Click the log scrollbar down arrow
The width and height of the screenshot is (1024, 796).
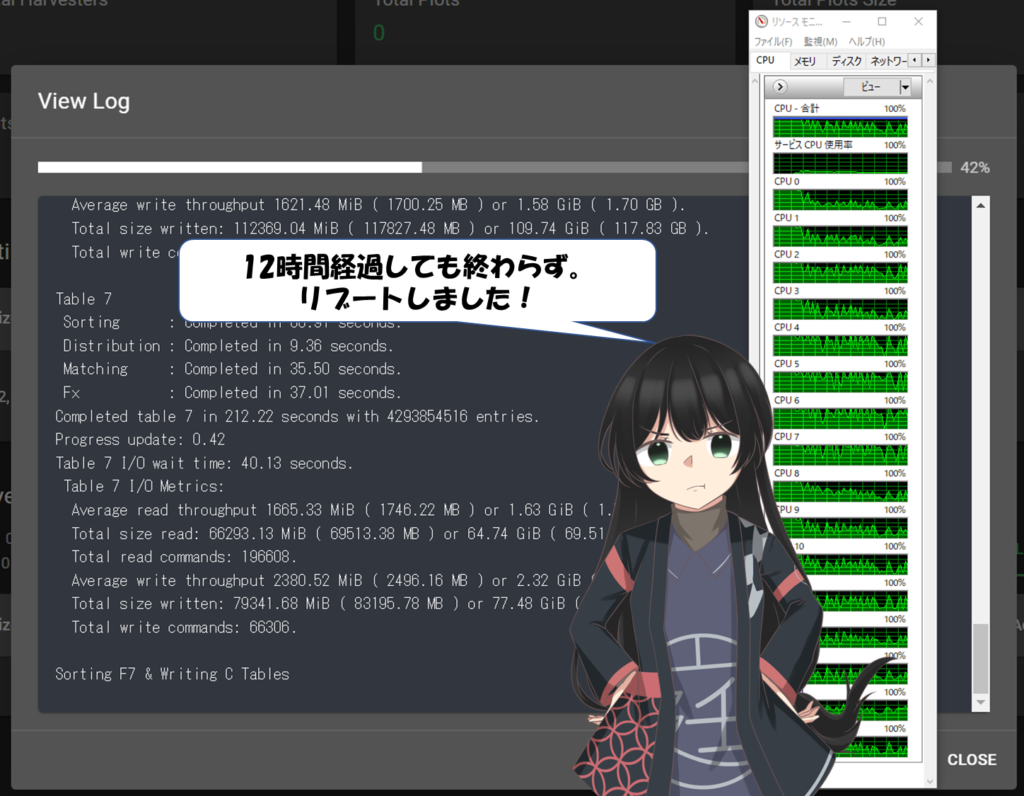point(980,703)
